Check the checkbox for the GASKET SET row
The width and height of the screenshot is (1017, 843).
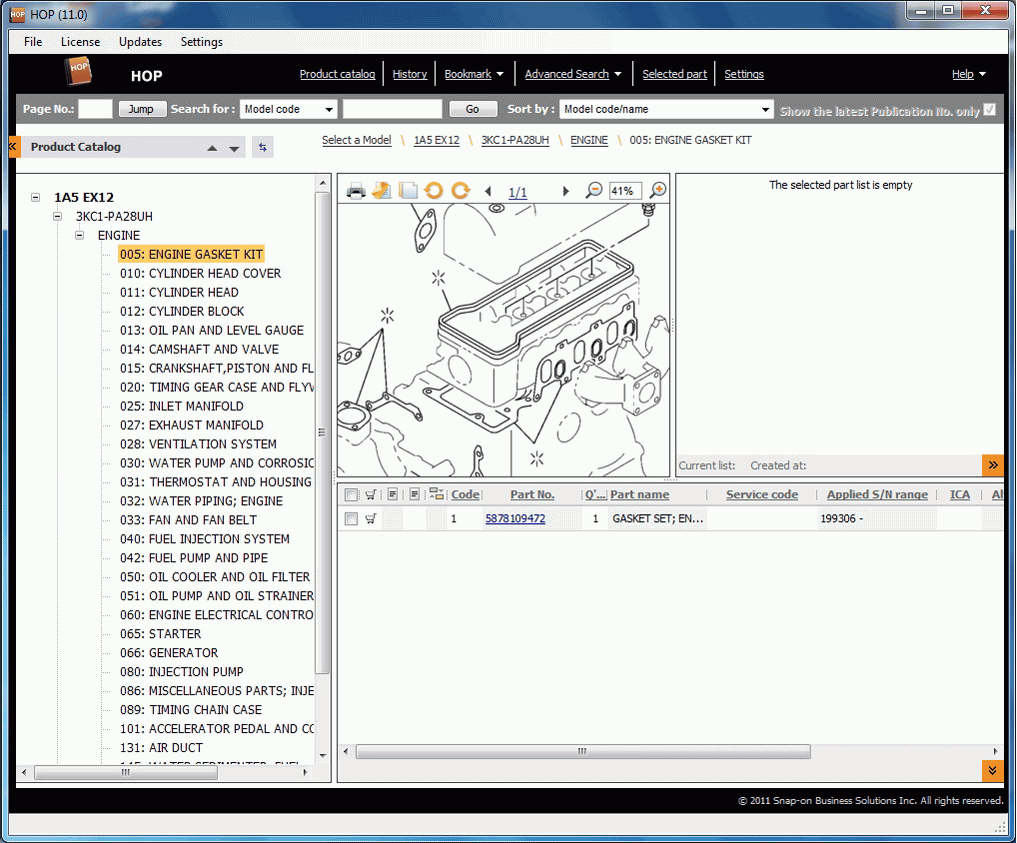point(349,518)
